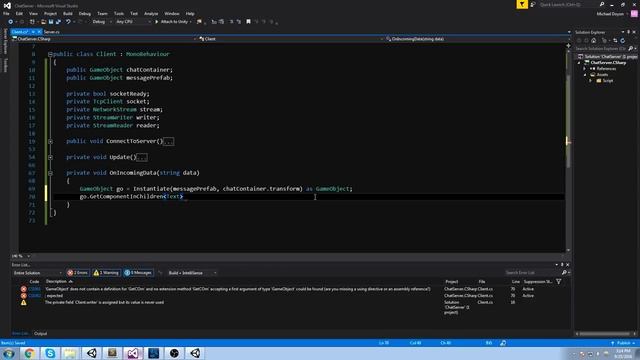The height and width of the screenshot is (360, 640).
Task: Expand the References node
Action: coord(584,69)
